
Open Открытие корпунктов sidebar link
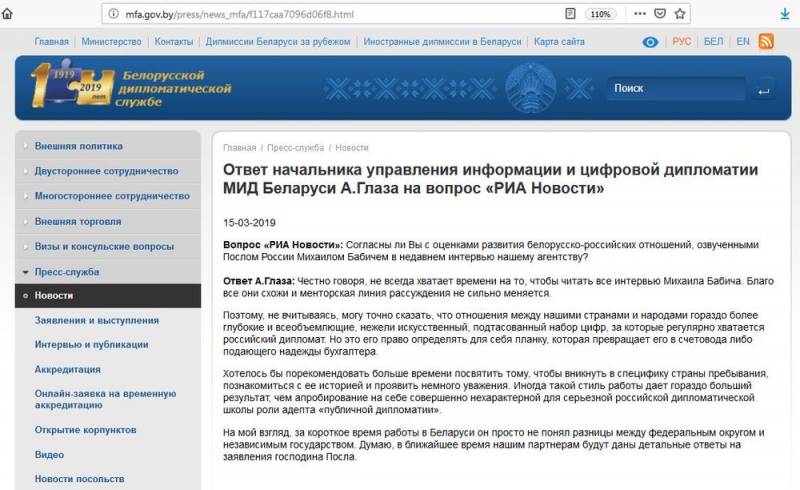[85, 430]
